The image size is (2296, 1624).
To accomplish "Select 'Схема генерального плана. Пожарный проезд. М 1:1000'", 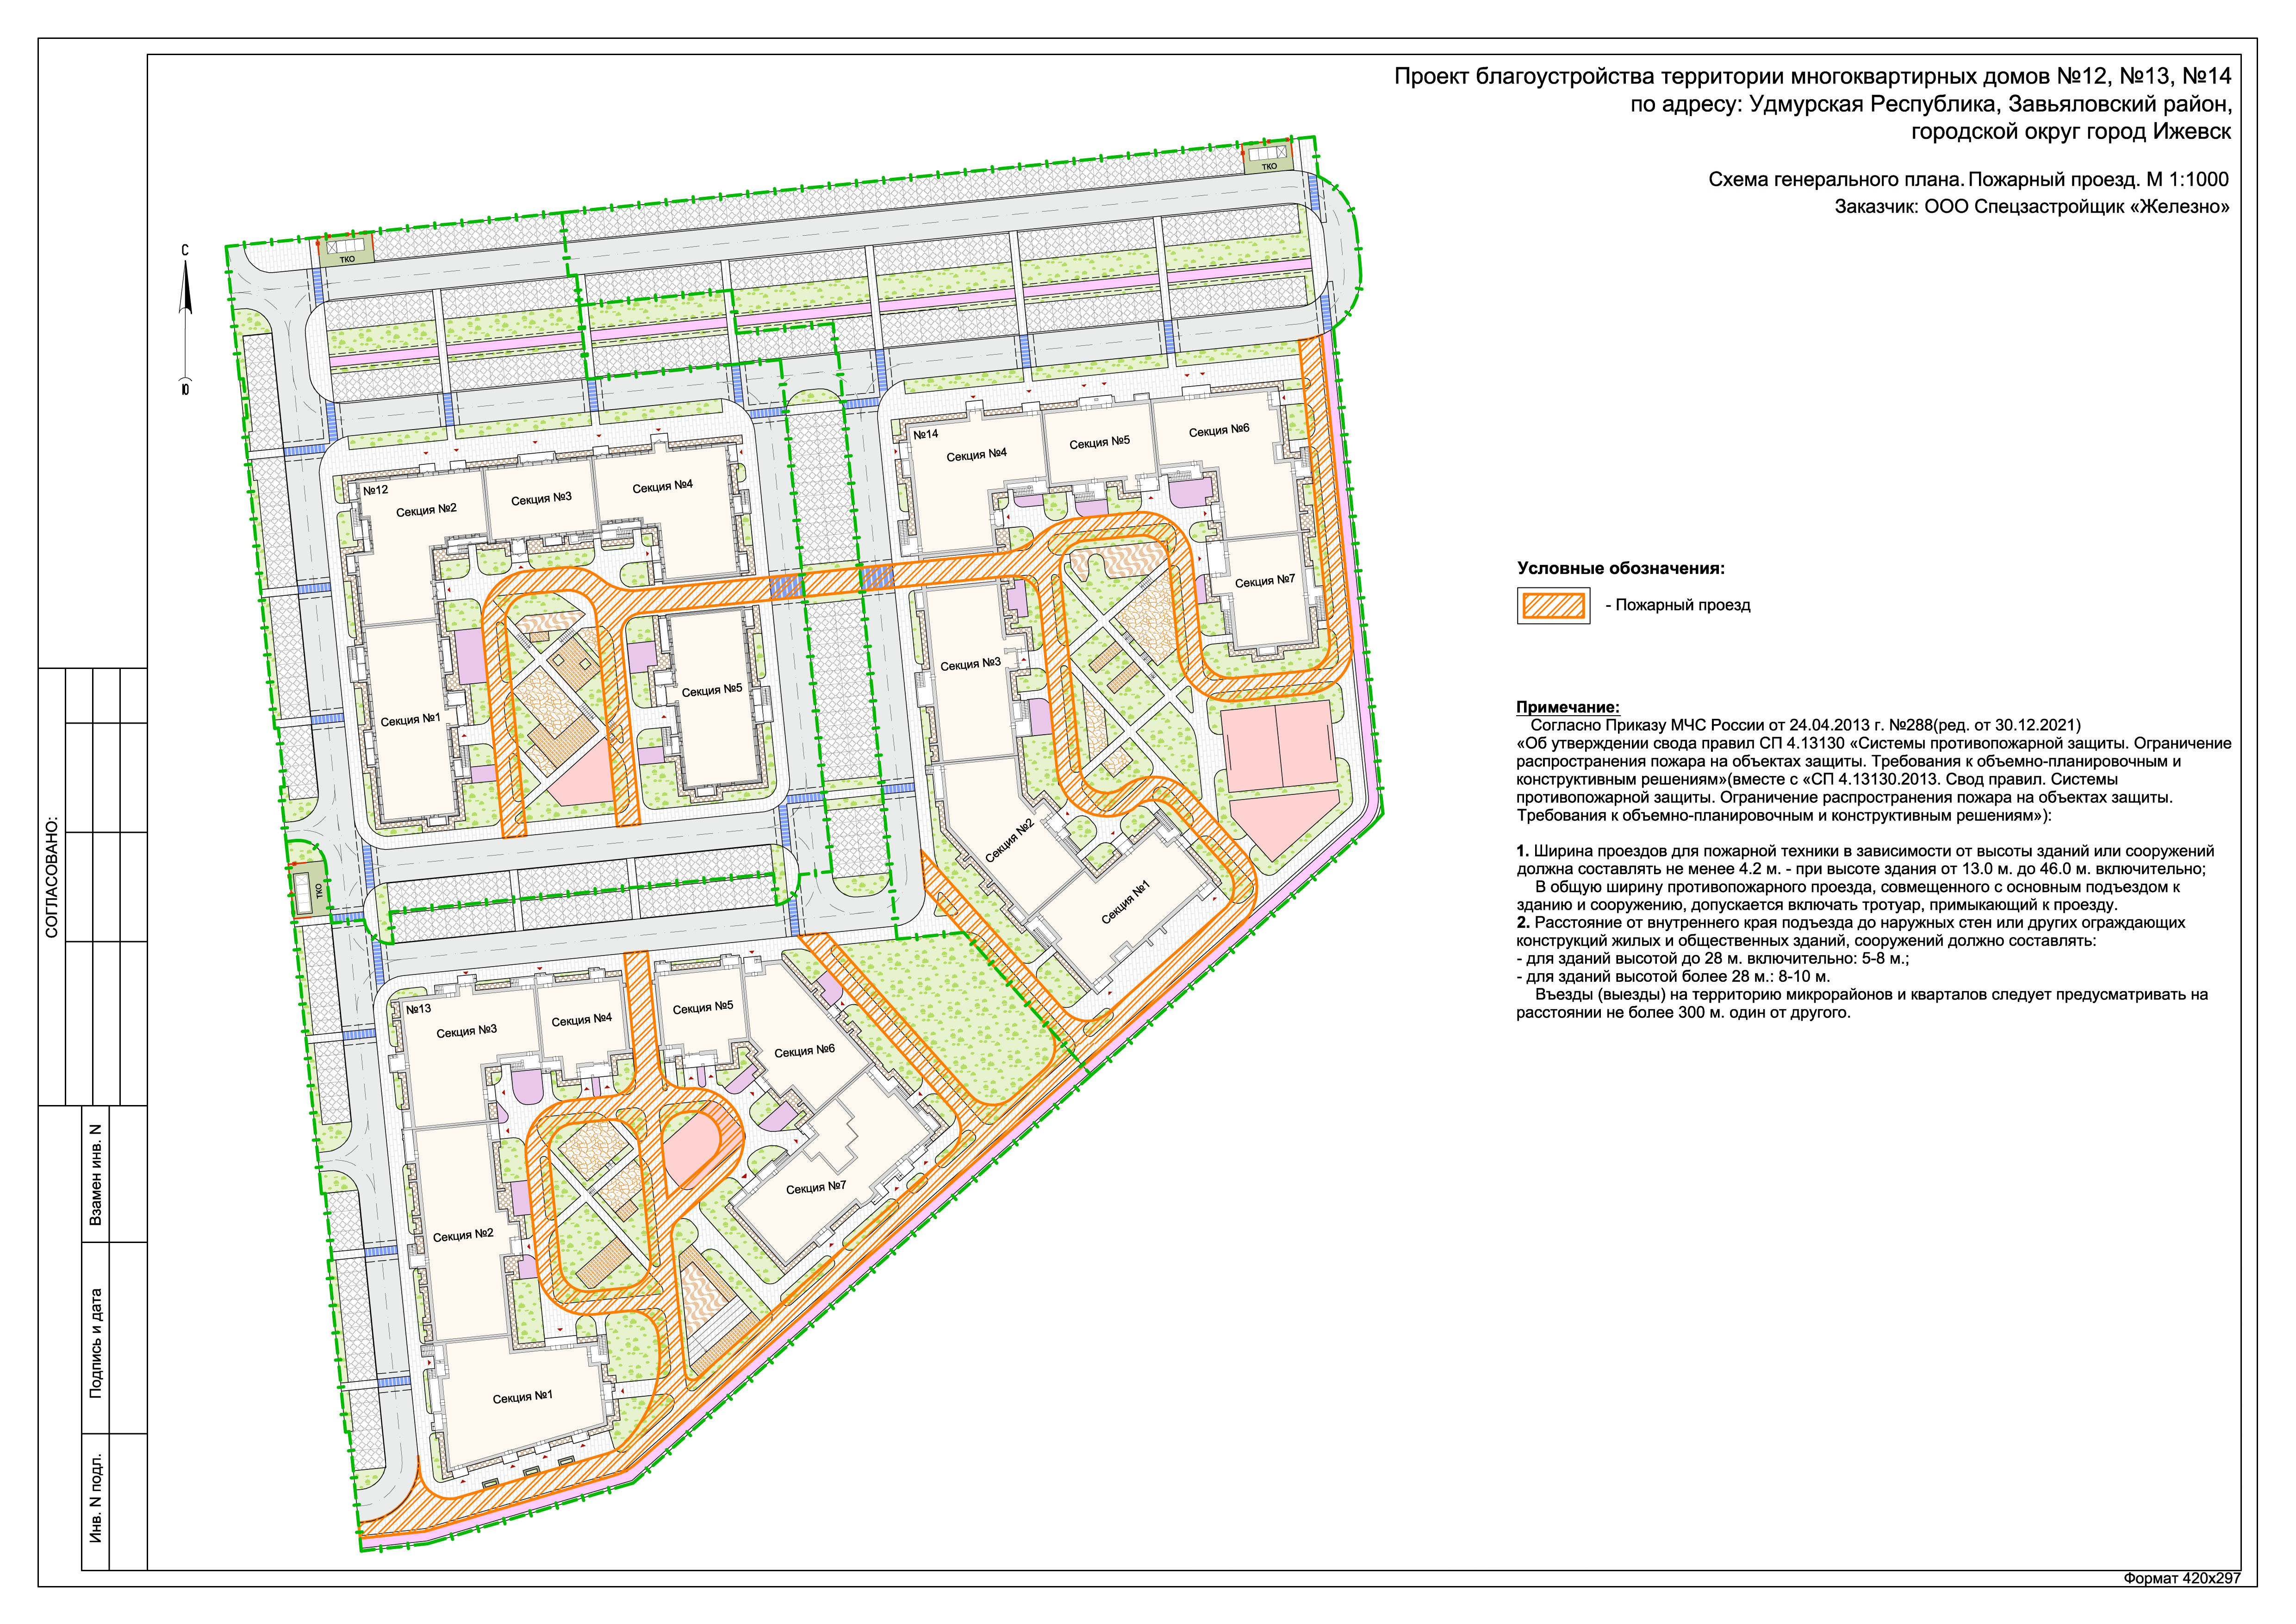I will (1968, 180).
